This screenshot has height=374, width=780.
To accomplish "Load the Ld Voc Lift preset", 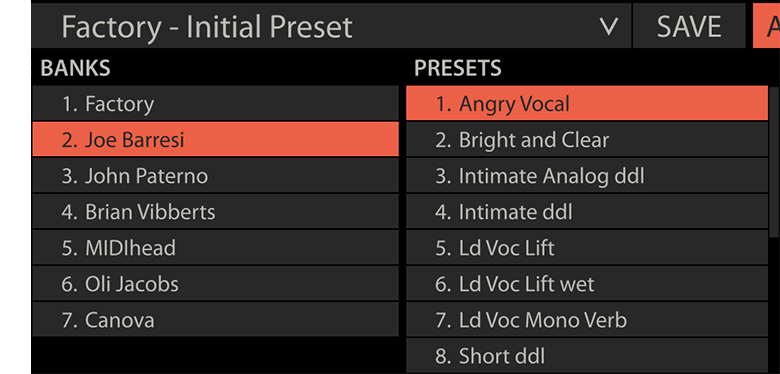I will [587, 248].
